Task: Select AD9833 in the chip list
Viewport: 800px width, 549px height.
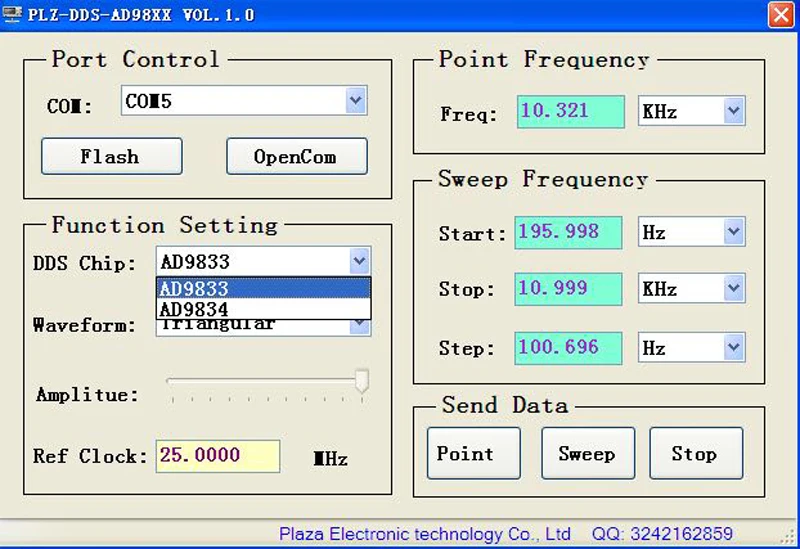Action: [x=263, y=288]
